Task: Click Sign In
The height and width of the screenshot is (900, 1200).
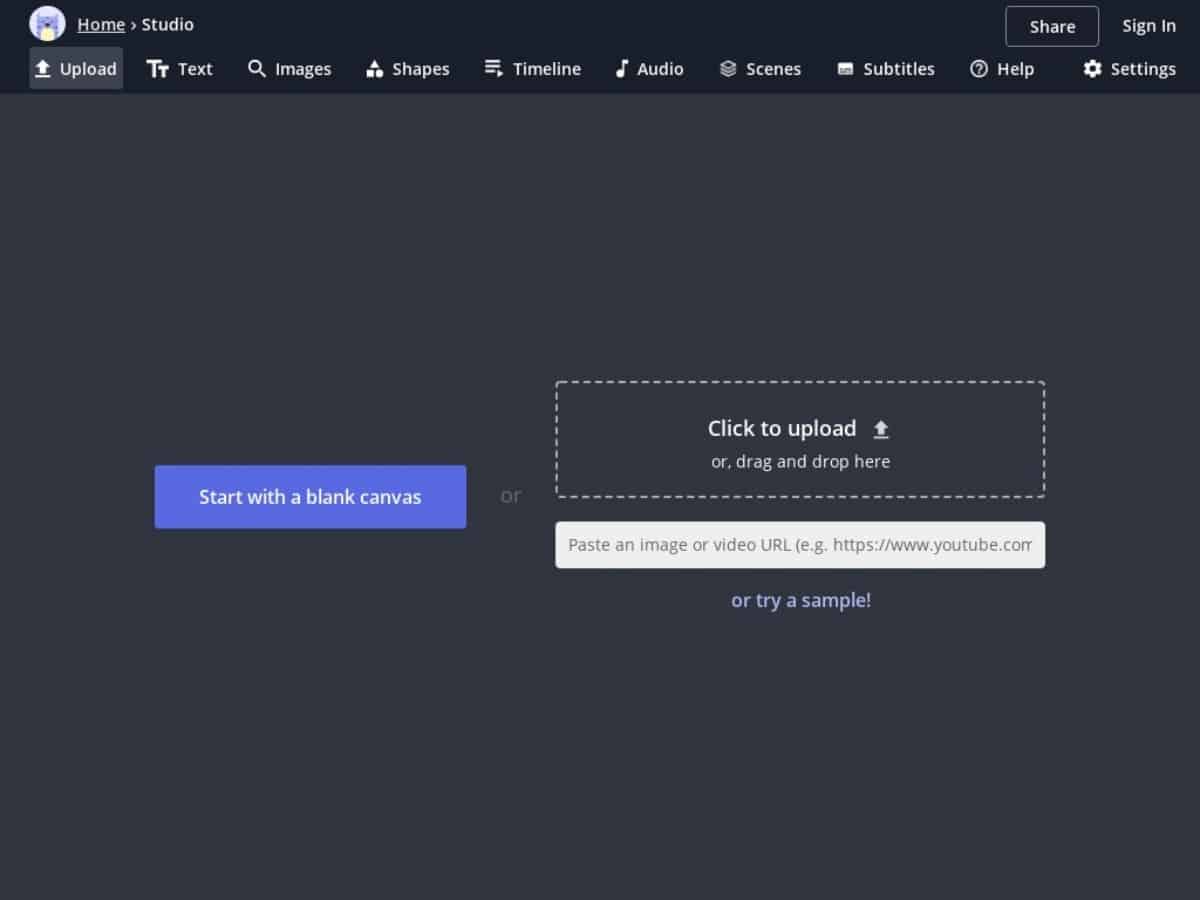Action: [x=1149, y=26]
